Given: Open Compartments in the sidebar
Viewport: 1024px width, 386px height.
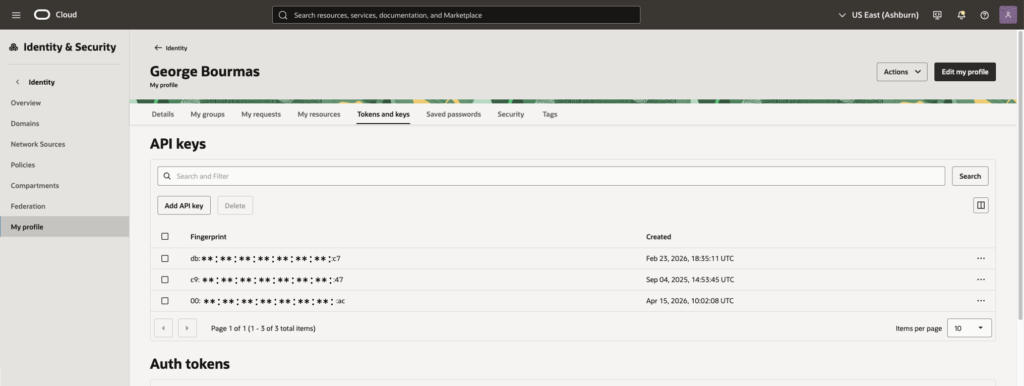Looking at the screenshot, I should [x=64, y=185].
